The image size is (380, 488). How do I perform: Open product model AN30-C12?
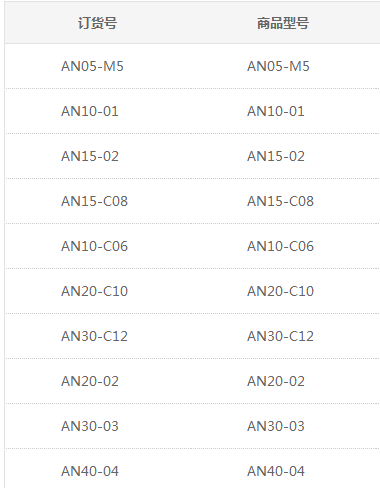click(281, 336)
